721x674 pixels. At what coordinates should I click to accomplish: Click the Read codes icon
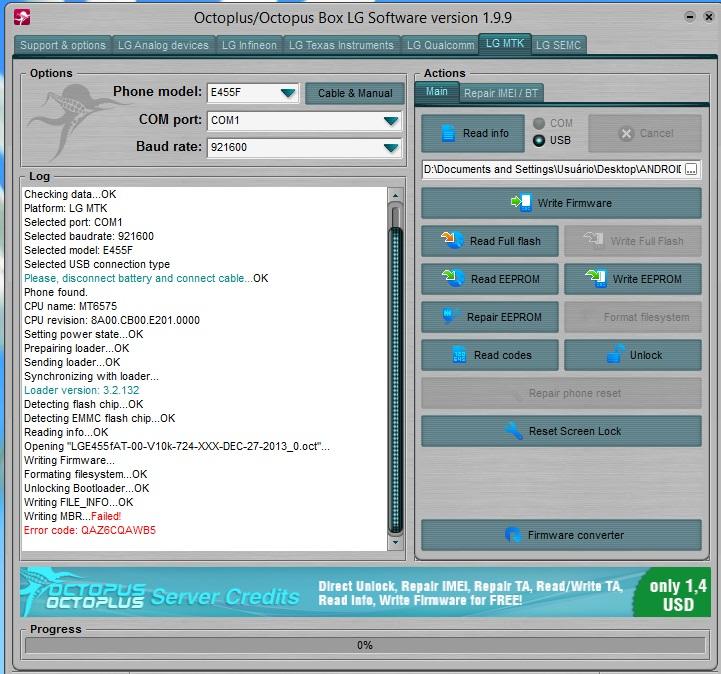pos(459,355)
